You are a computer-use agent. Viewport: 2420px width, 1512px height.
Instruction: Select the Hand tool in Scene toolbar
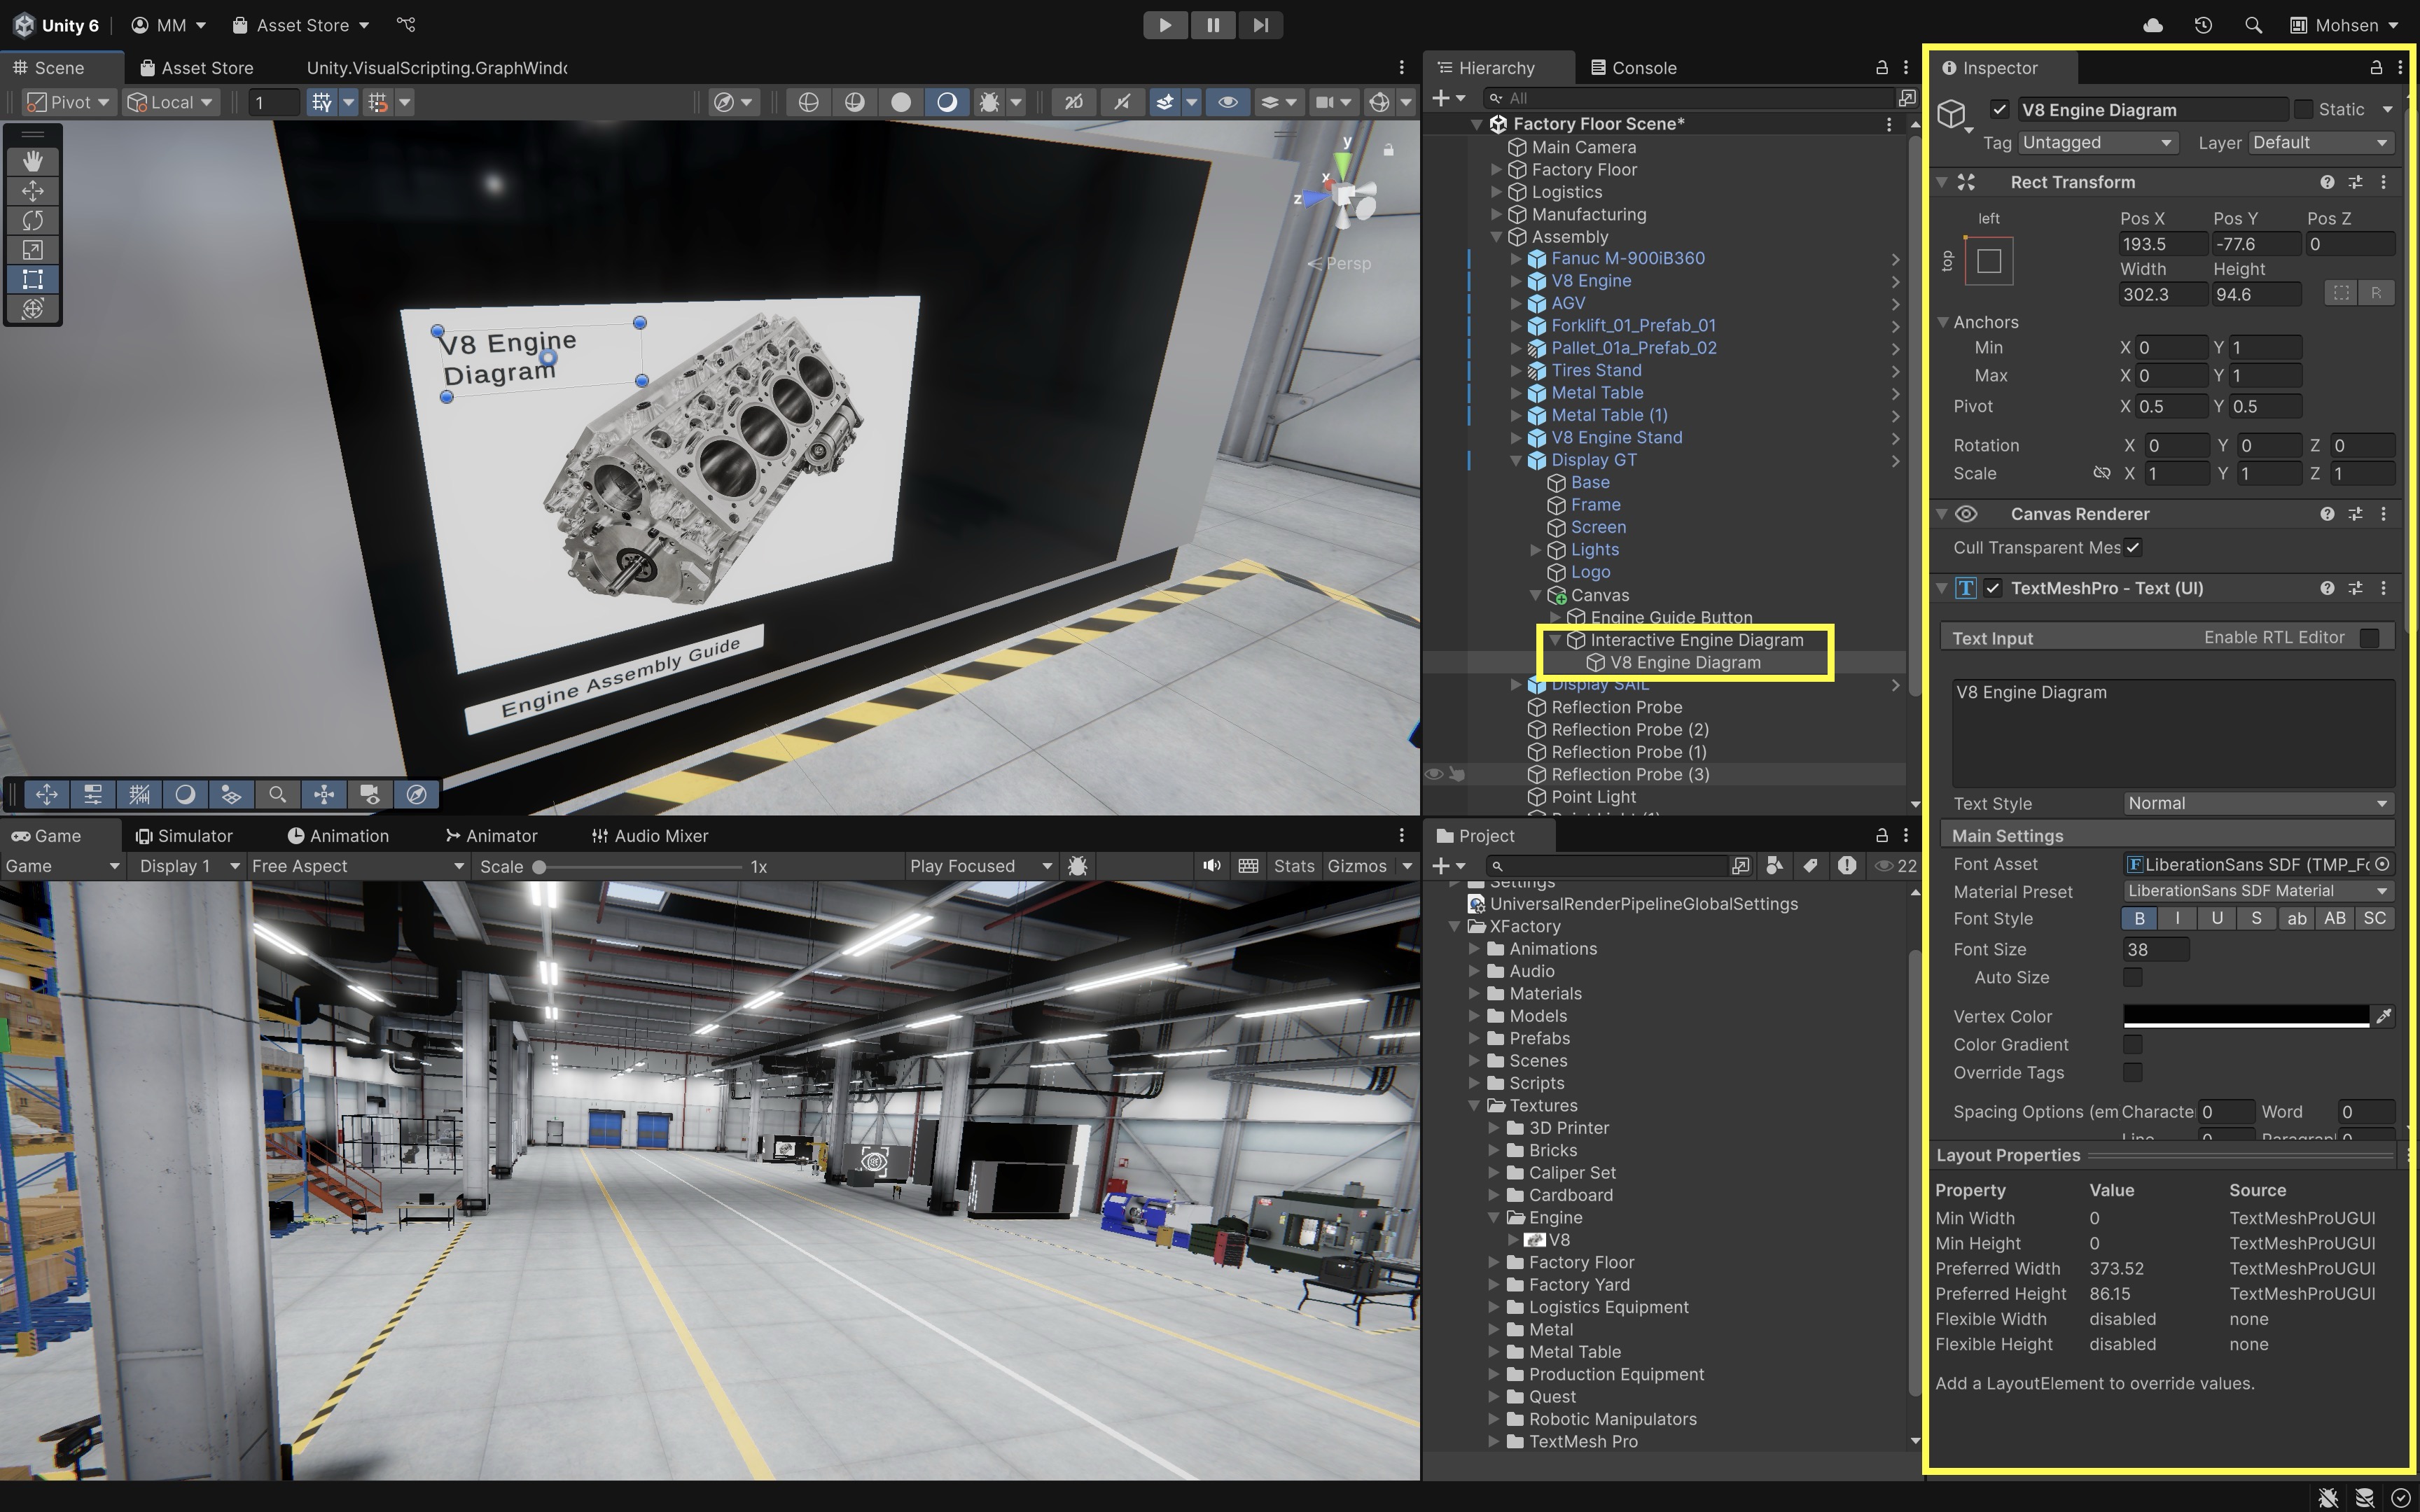coord(33,161)
